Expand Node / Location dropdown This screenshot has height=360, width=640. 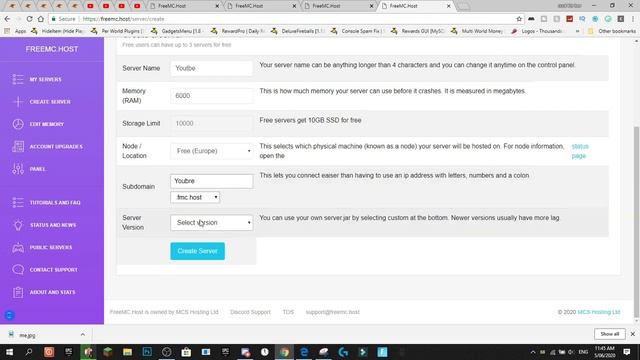211,151
